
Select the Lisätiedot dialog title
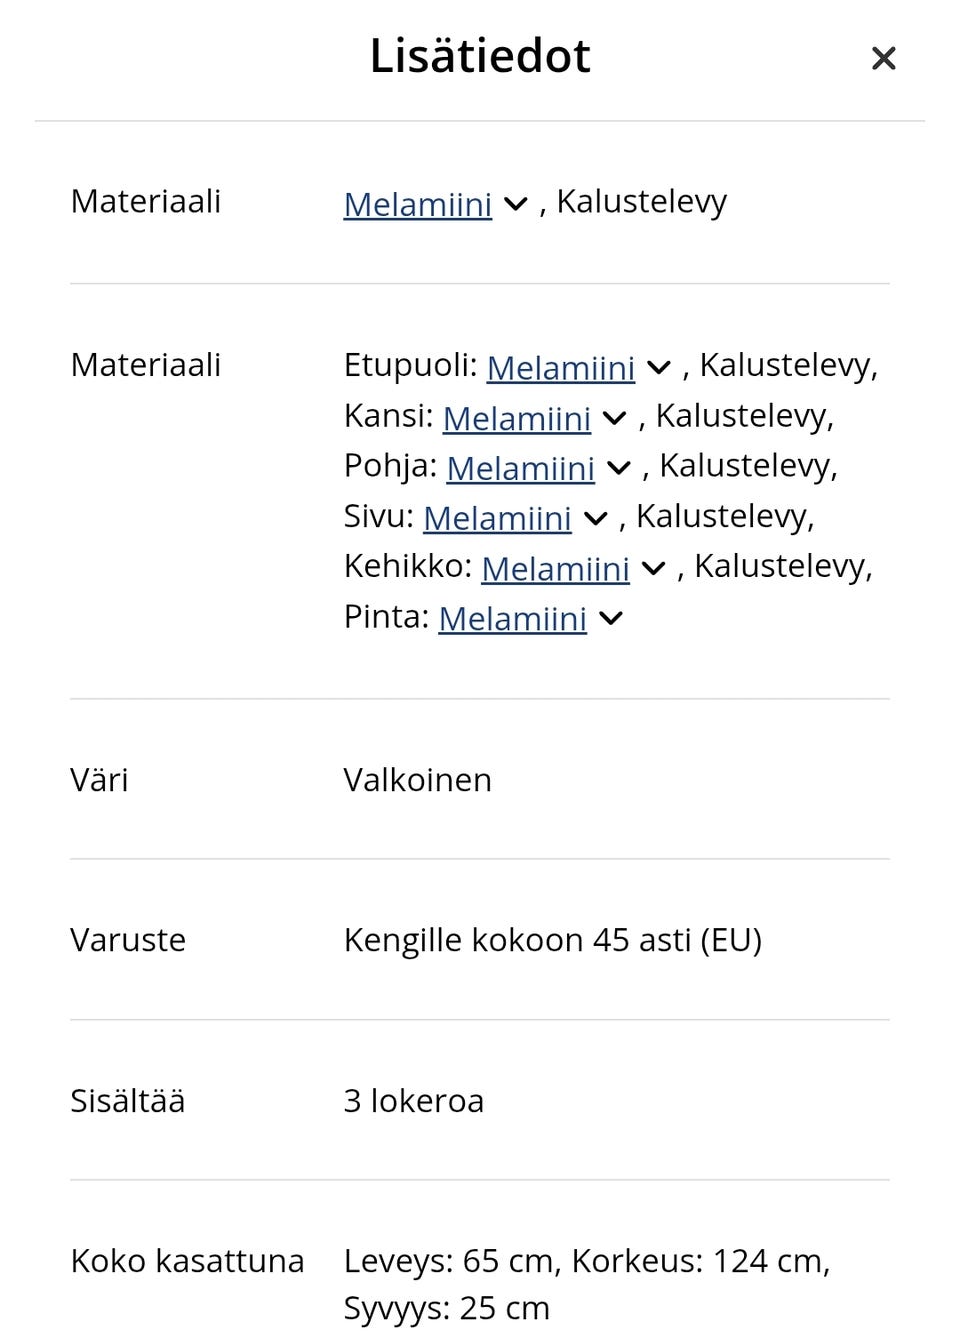(479, 56)
